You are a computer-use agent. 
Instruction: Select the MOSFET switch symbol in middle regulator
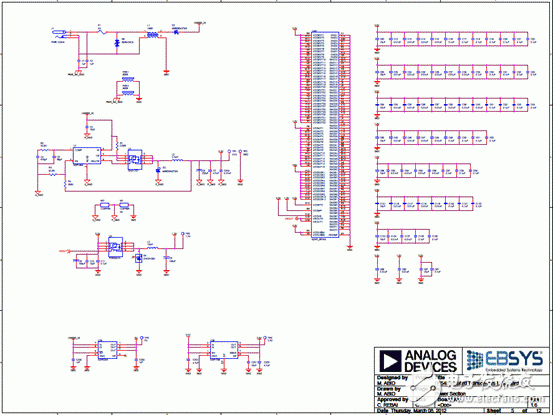[x=135, y=159]
